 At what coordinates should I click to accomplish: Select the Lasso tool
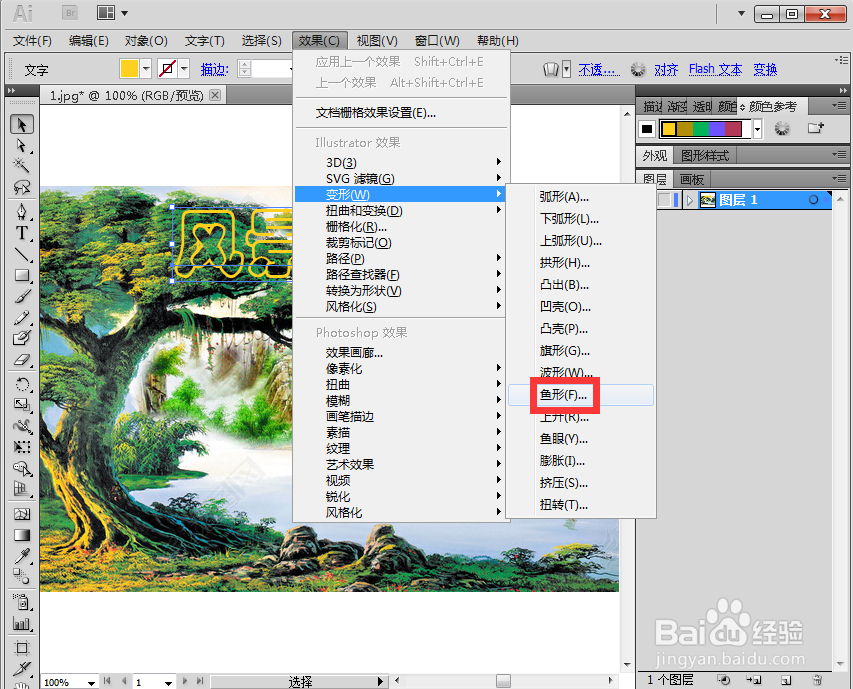pyautogui.click(x=22, y=187)
